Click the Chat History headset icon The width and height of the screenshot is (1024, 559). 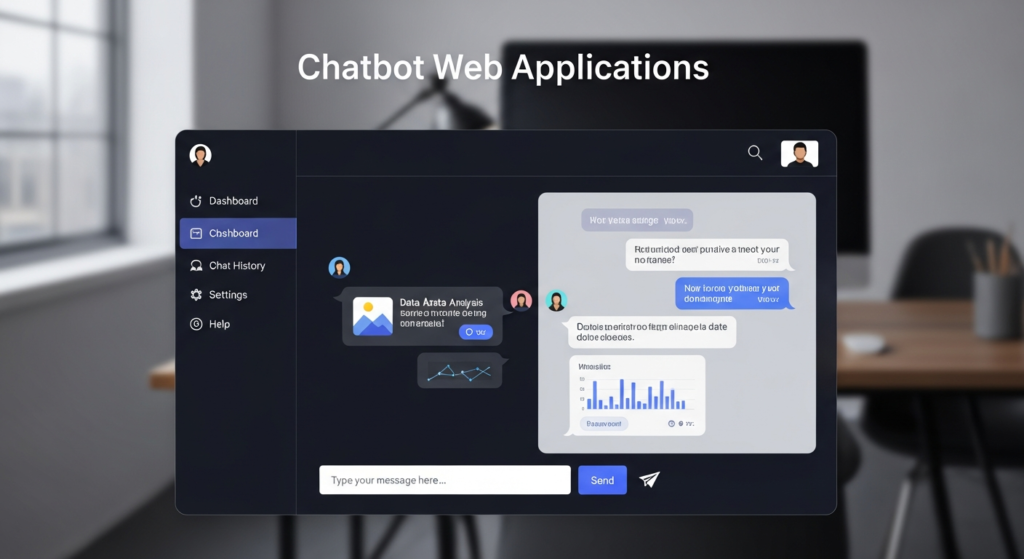(x=196, y=266)
